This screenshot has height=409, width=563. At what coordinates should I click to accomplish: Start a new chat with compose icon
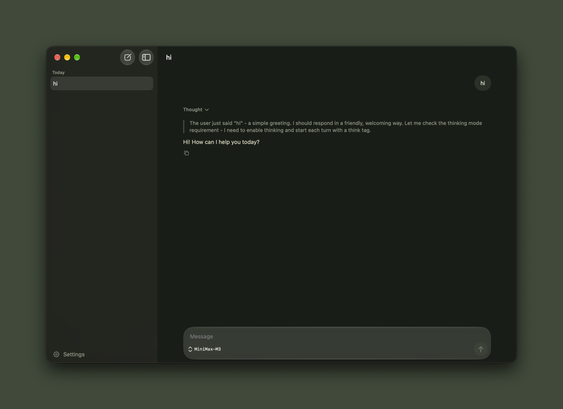coord(127,57)
